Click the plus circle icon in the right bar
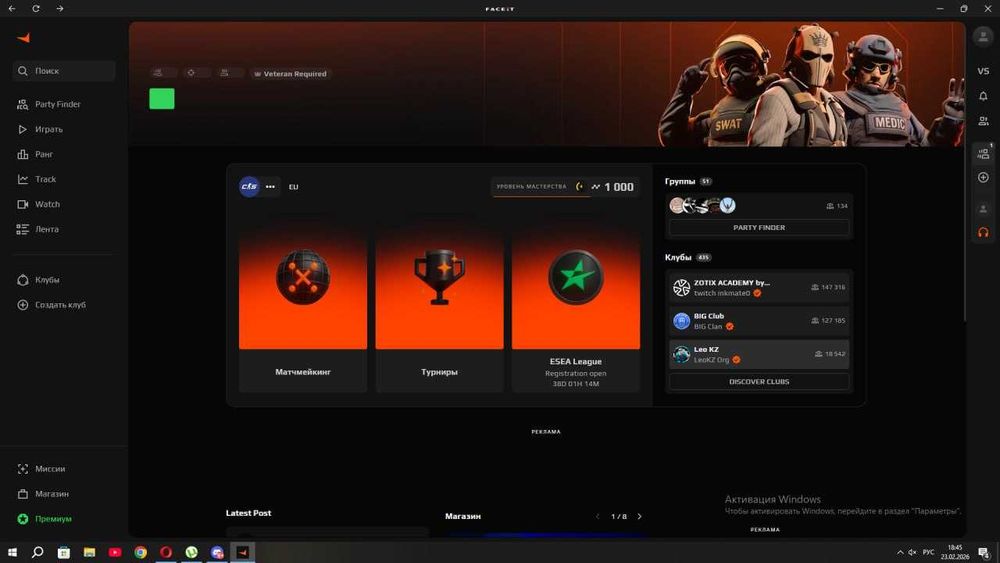This screenshot has width=1000, height=563. [x=983, y=177]
